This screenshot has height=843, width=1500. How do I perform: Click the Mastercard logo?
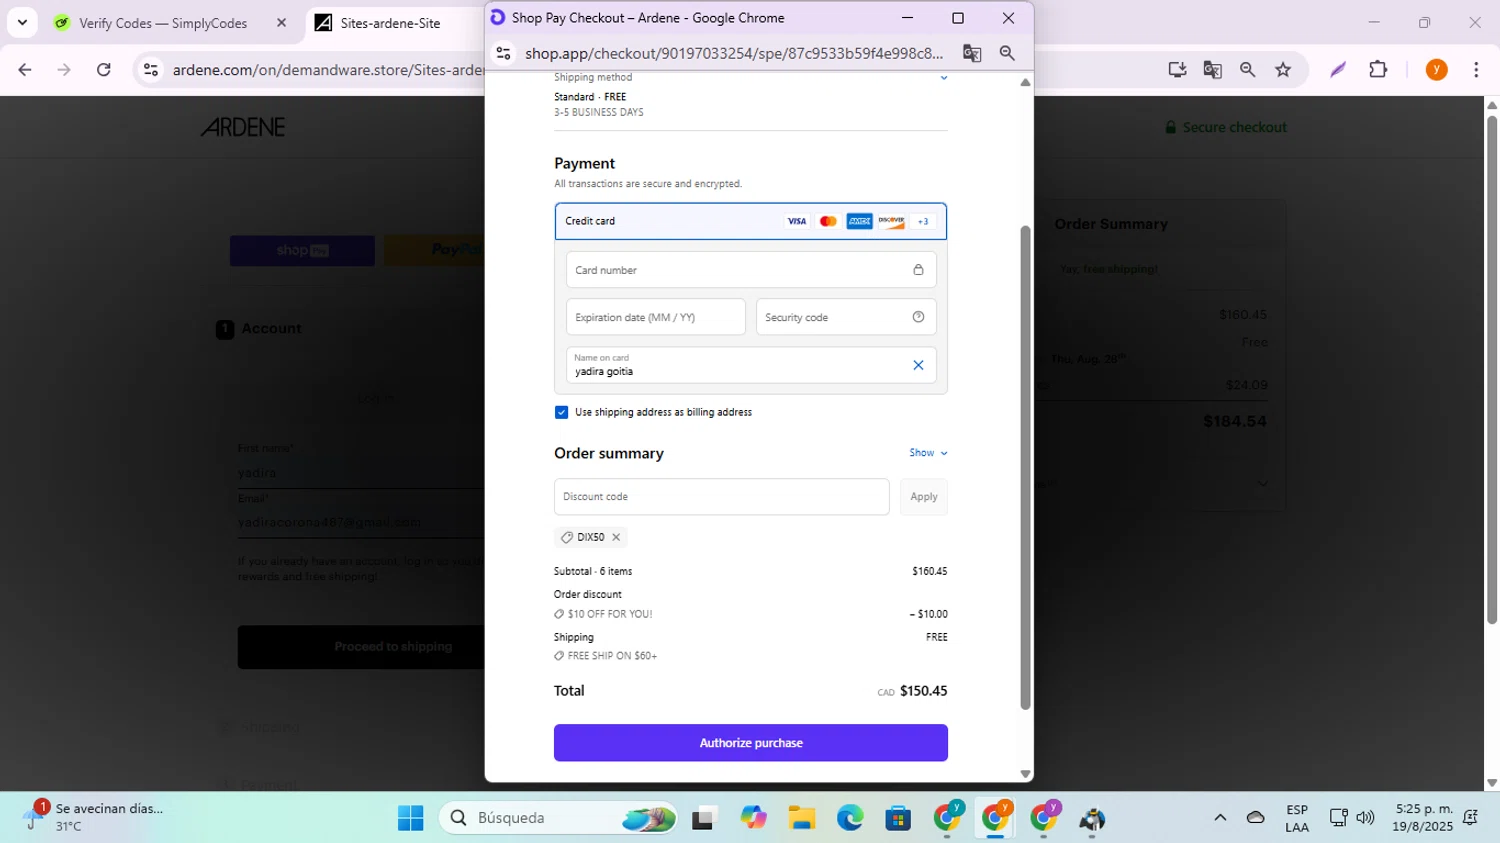tap(828, 221)
